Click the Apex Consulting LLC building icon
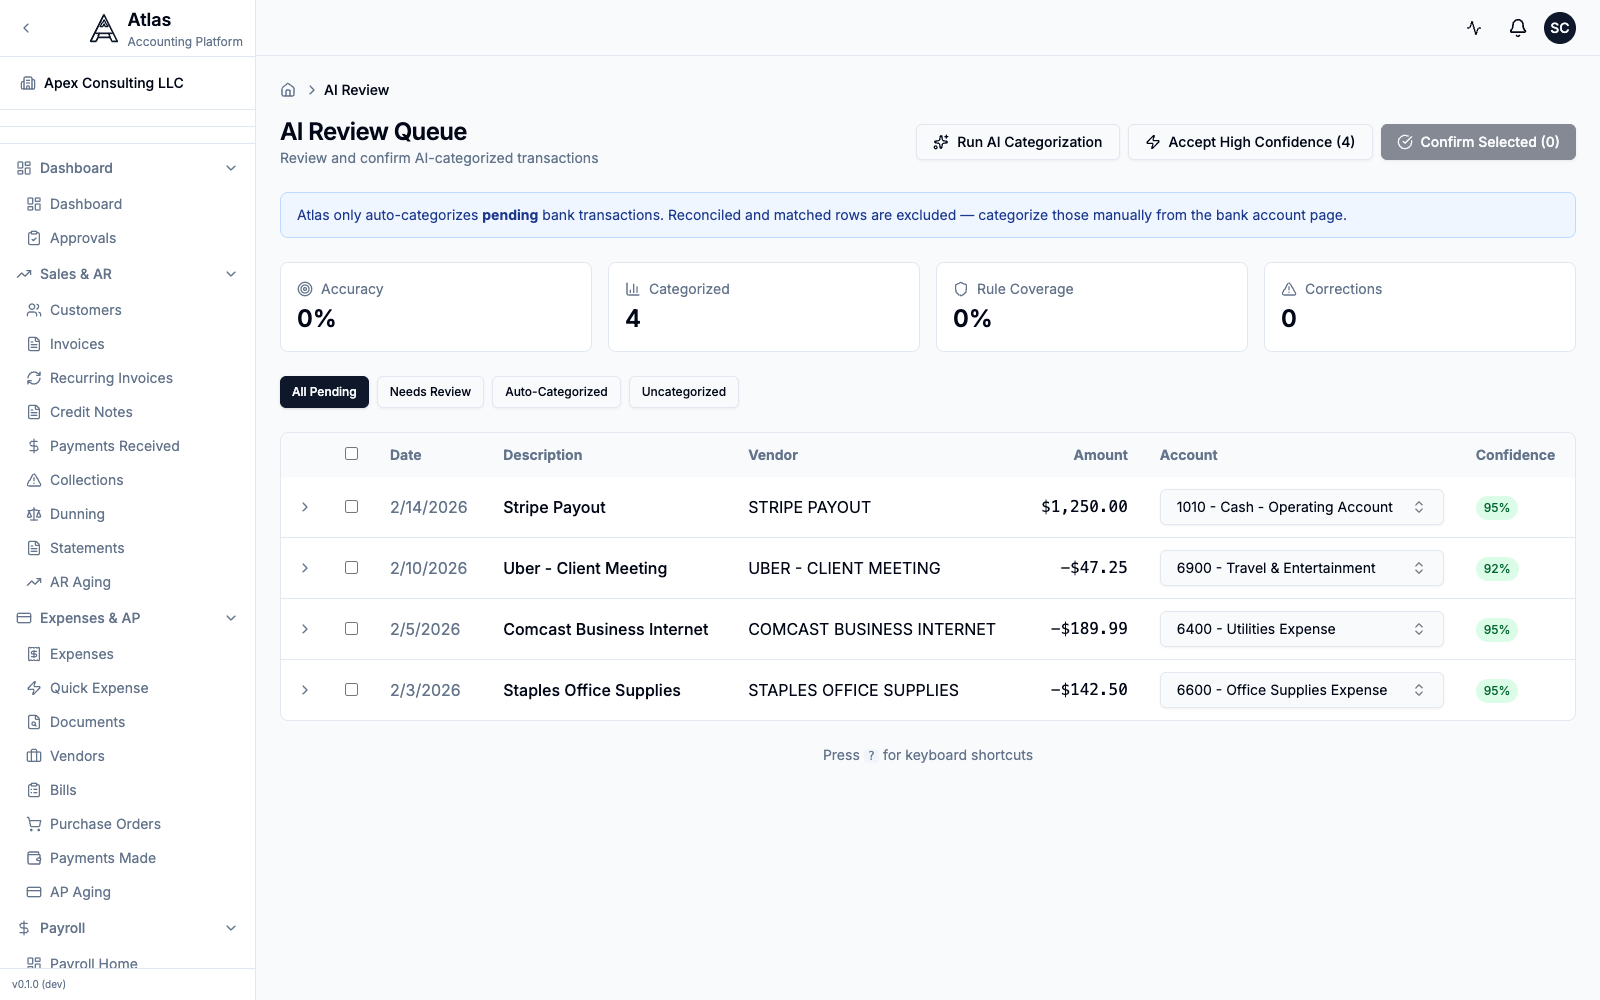Screen dimensions: 1600x1000 click(x=28, y=83)
